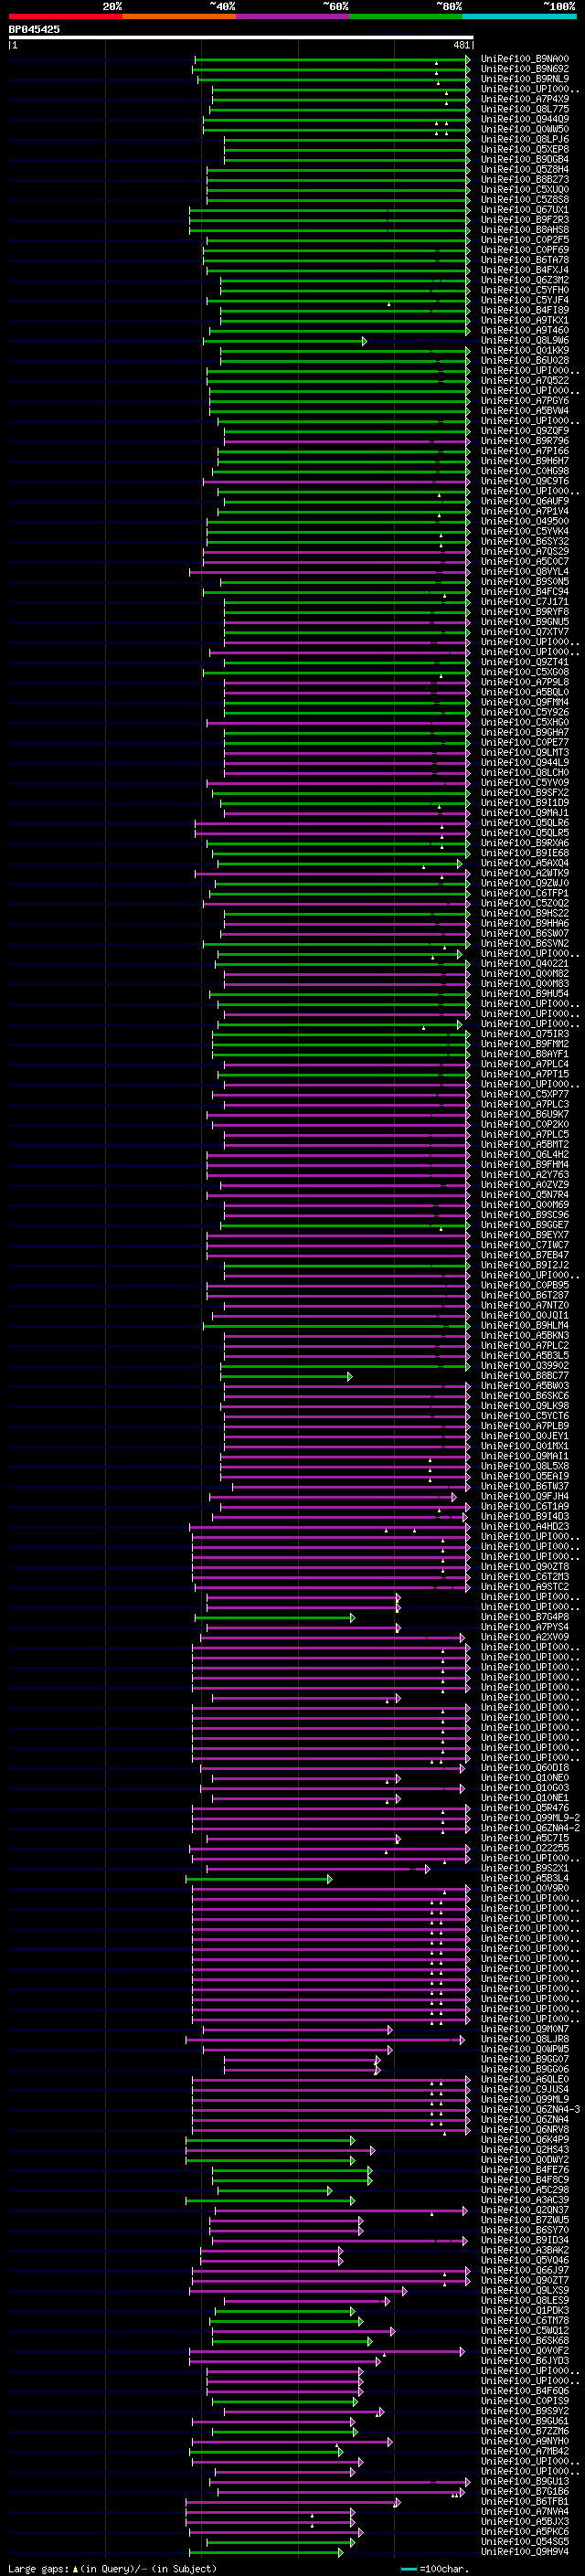Click the UniRef100_Q5Z8H4 label
Image resolution: width=585 pixels, height=2576 pixels.
pyautogui.click(x=525, y=169)
